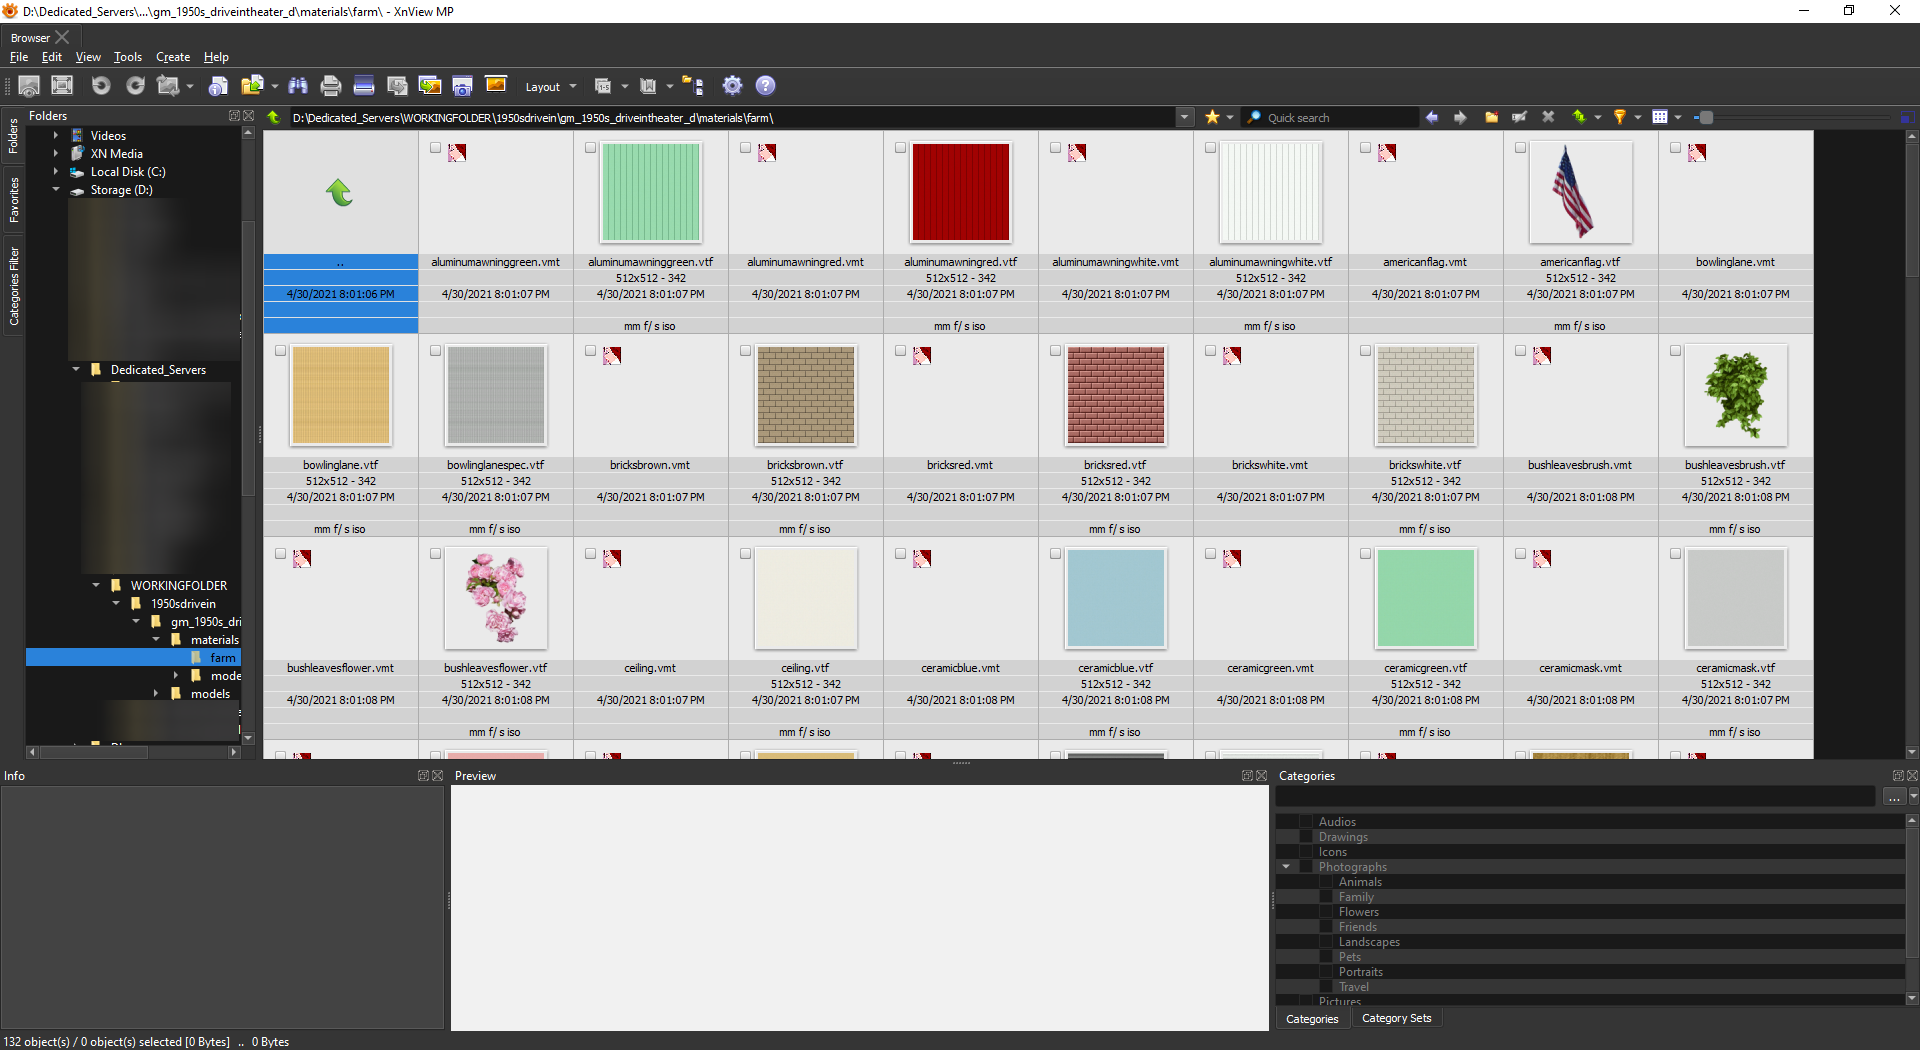The height and width of the screenshot is (1050, 1920).
Task: Click the delete X icon in address bar
Action: [x=1548, y=118]
